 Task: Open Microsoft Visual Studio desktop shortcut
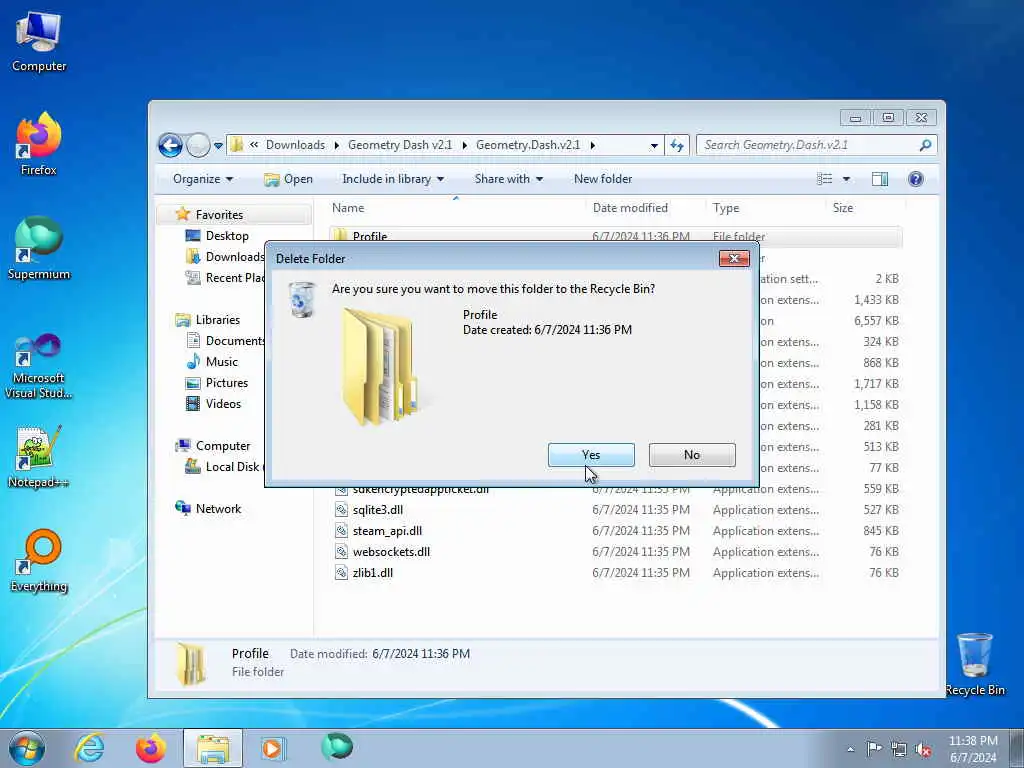pos(39,366)
